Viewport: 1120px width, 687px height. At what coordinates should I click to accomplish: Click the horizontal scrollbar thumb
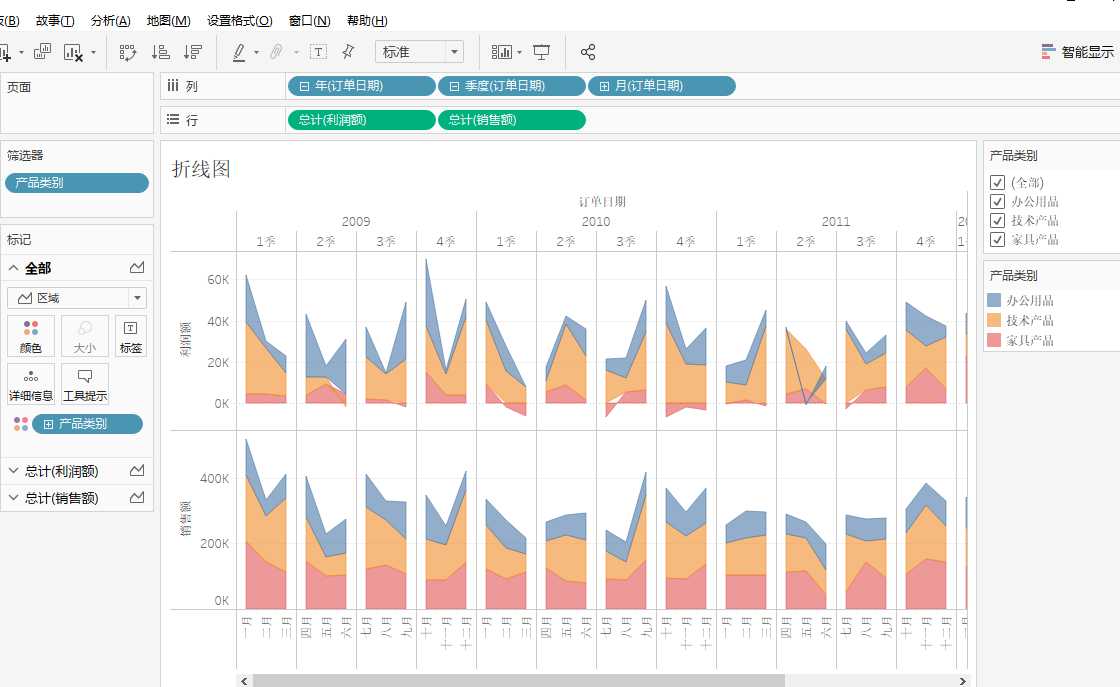(x=519, y=681)
